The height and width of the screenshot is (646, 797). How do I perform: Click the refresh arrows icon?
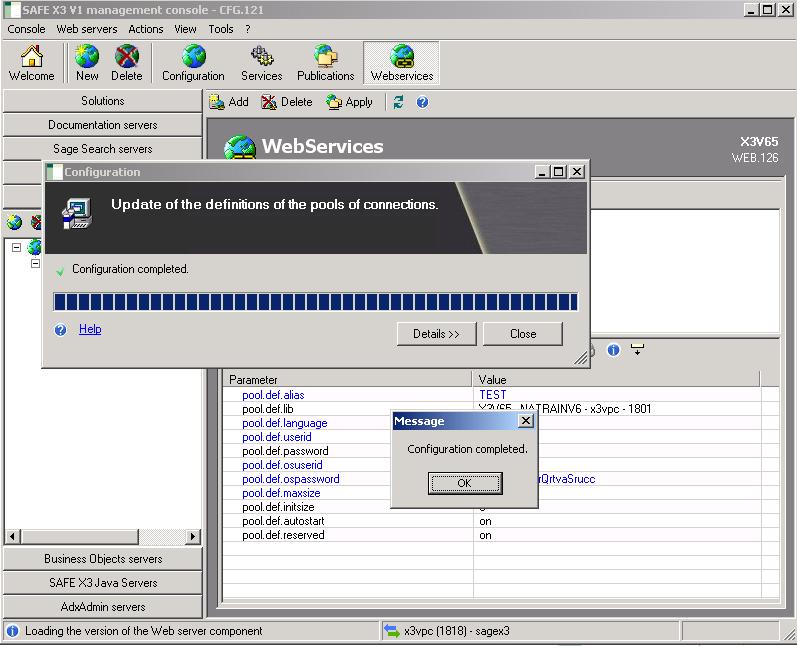[398, 102]
